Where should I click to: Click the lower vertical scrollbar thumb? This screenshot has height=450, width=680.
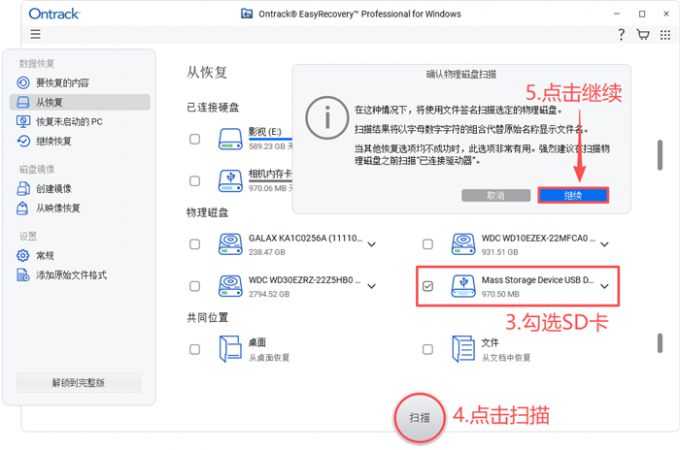coord(660,343)
